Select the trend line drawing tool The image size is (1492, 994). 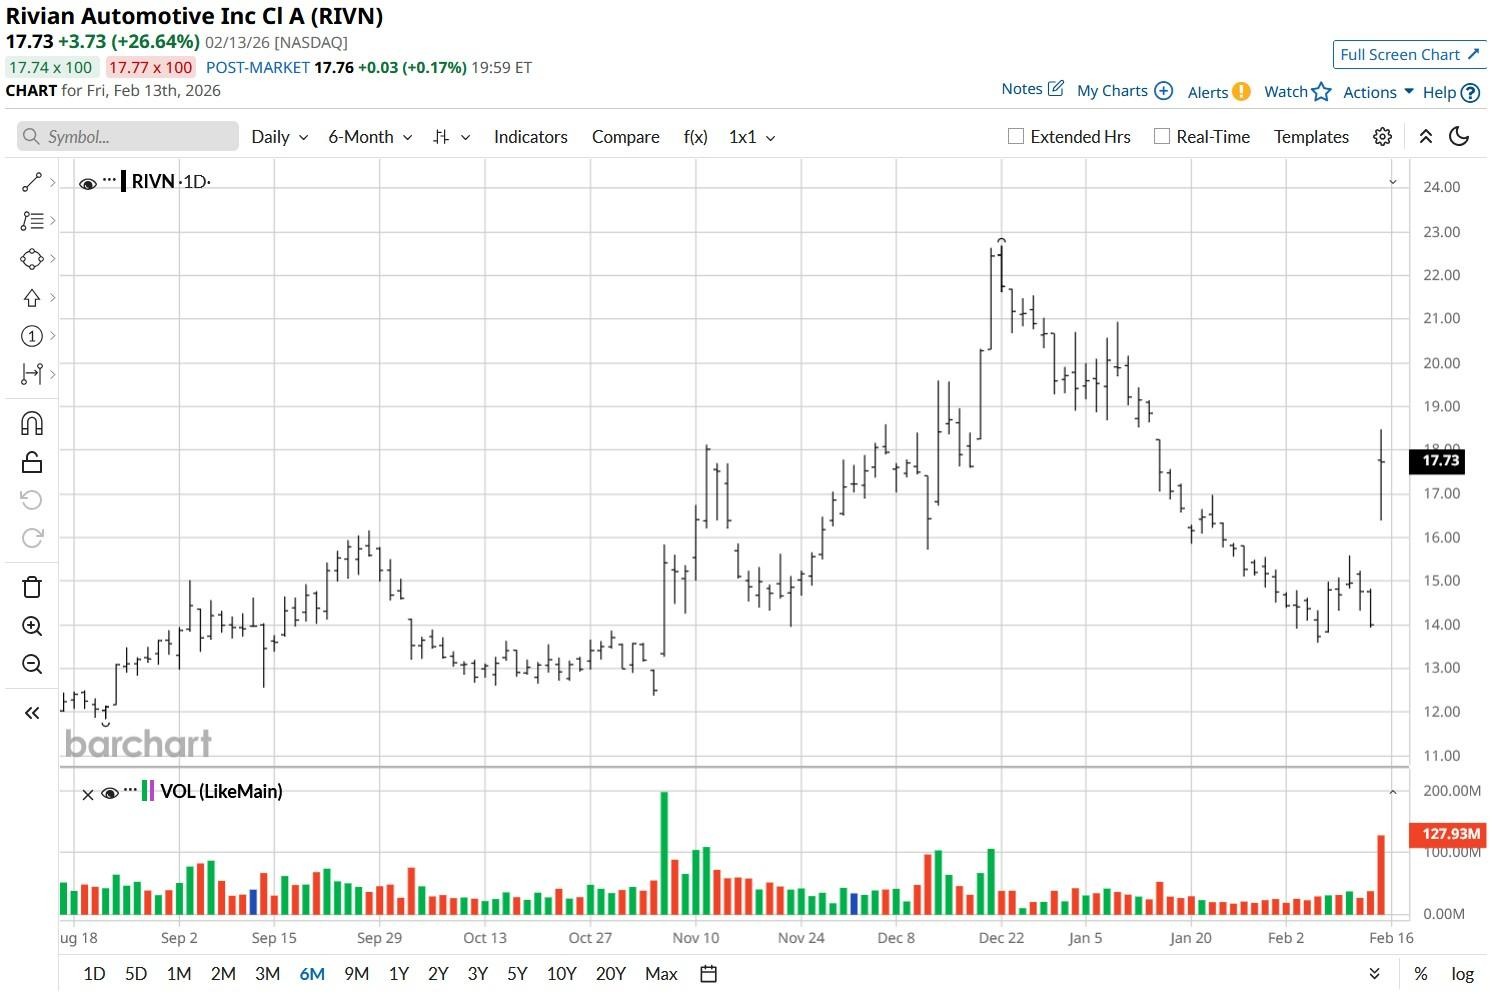32,182
